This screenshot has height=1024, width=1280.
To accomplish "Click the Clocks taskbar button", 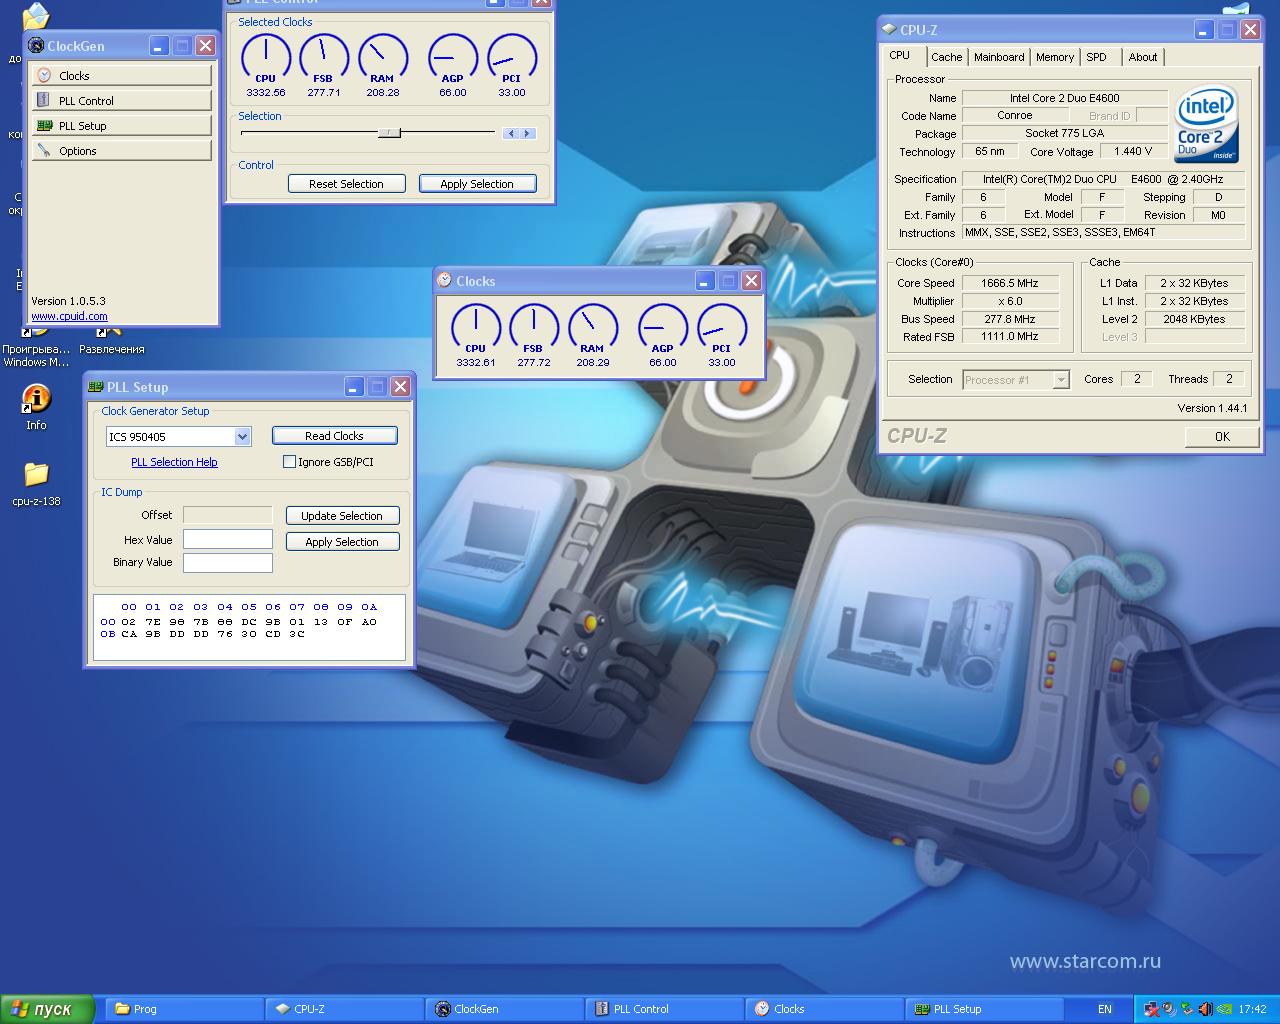I will click(825, 1009).
